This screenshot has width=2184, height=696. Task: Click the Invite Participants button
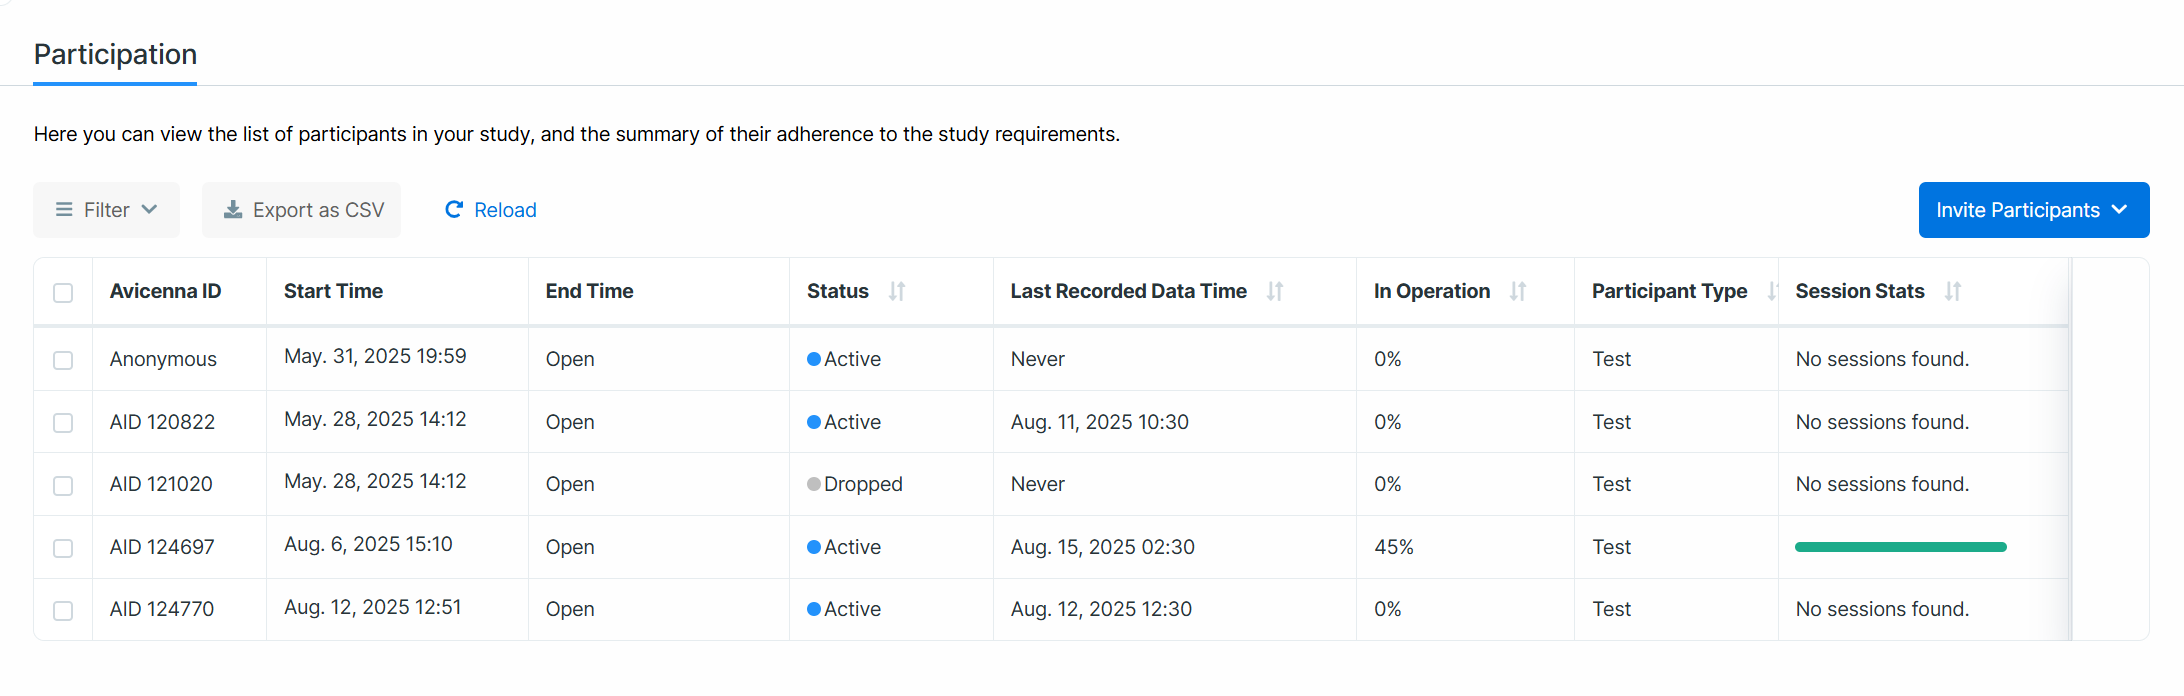2034,210
